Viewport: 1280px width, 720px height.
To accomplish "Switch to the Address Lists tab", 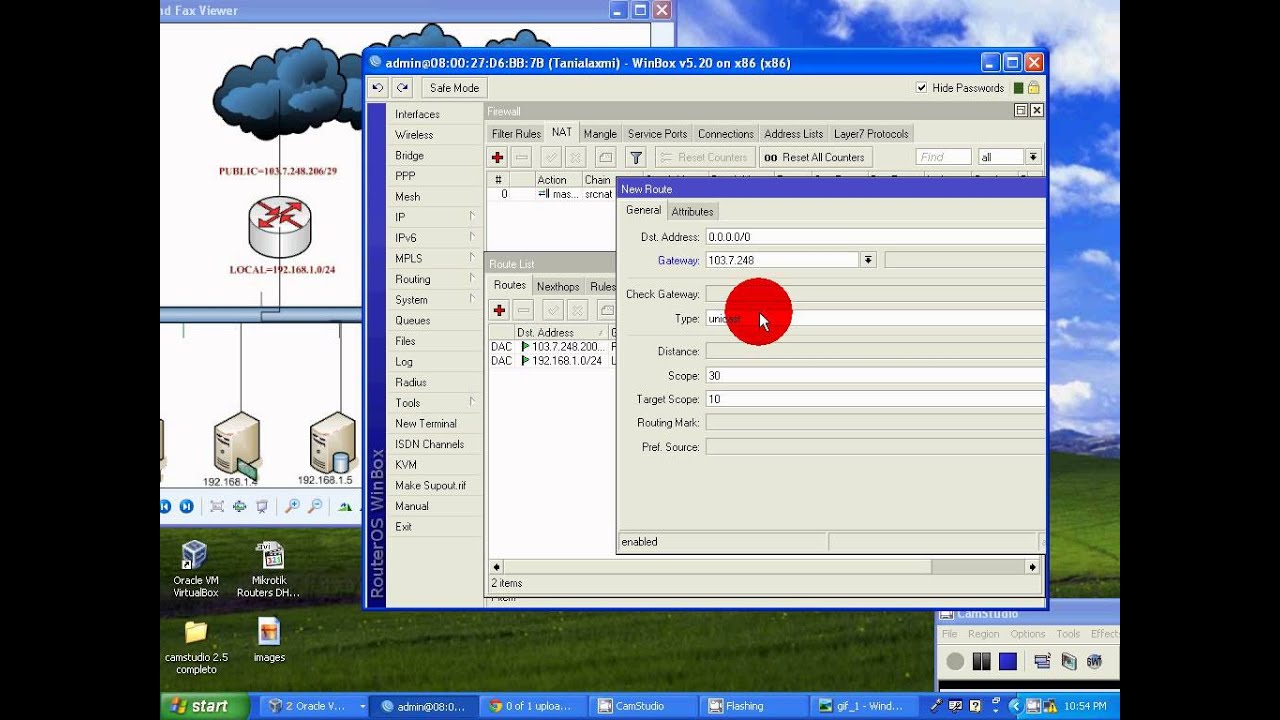I will coord(794,134).
